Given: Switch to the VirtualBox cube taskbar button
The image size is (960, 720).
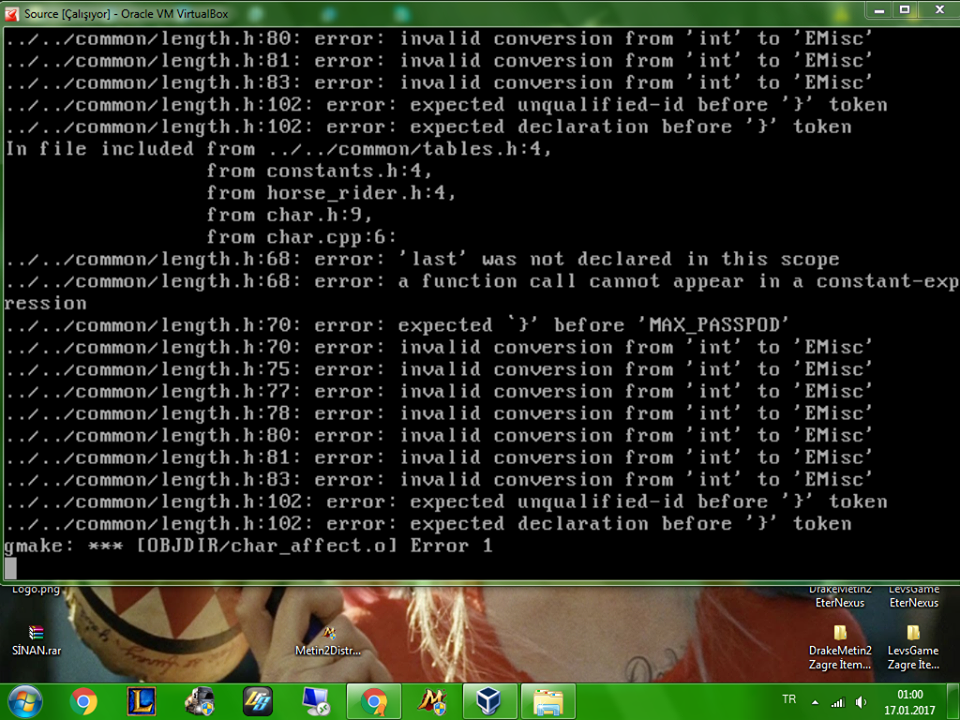Looking at the screenshot, I should [489, 702].
